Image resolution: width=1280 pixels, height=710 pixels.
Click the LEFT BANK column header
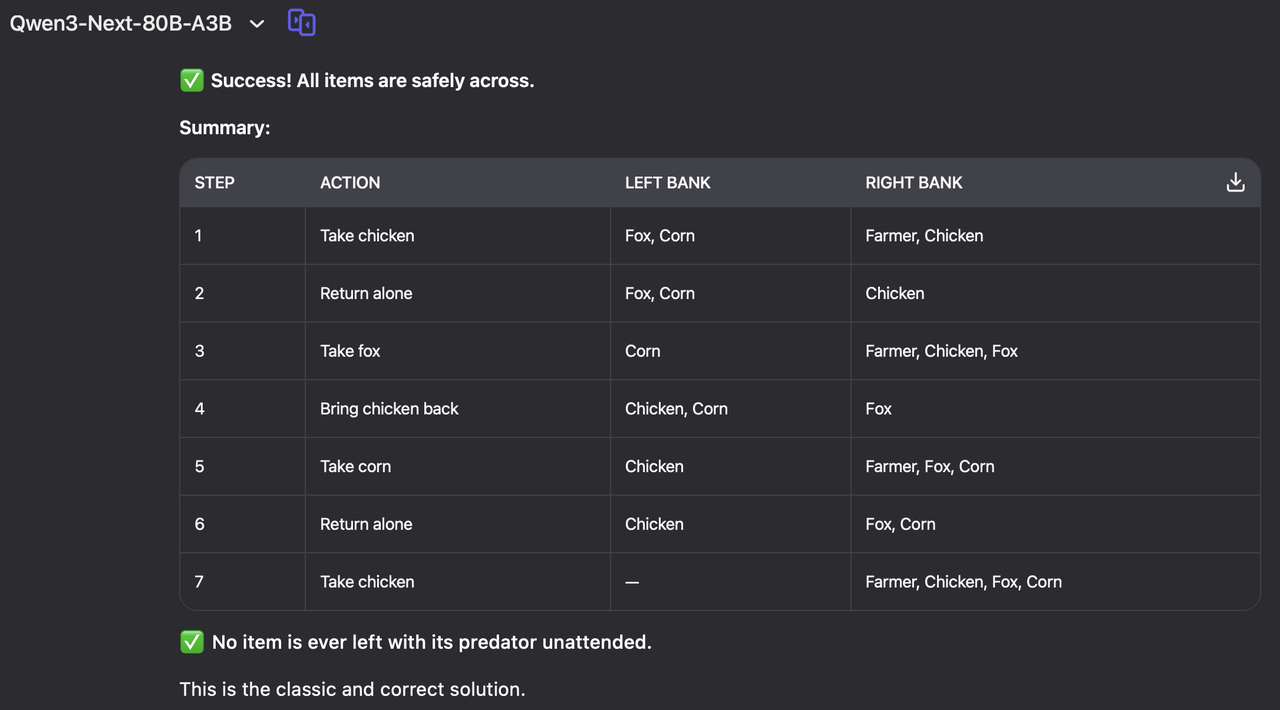coord(668,183)
